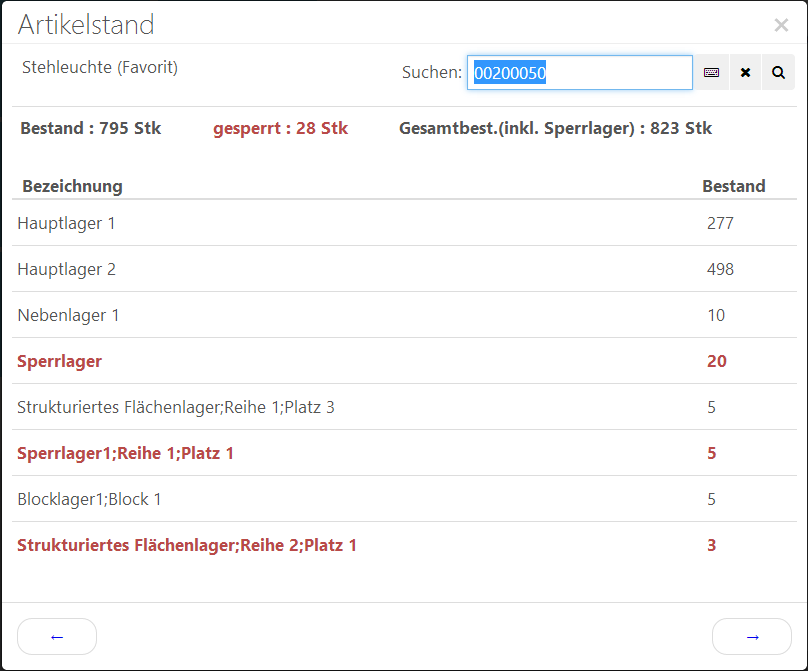Click the Bestand column header
Viewport: 808px width, 671px height.
tap(733, 186)
